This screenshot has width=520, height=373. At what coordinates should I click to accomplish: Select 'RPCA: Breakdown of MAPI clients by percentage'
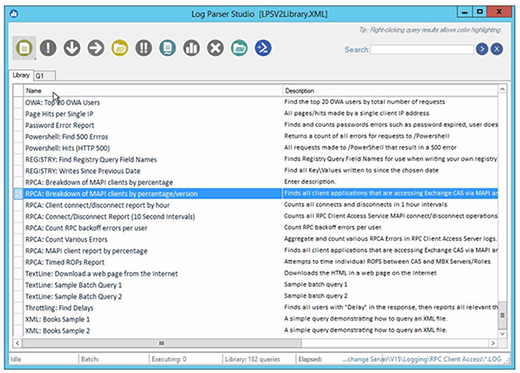(x=99, y=182)
